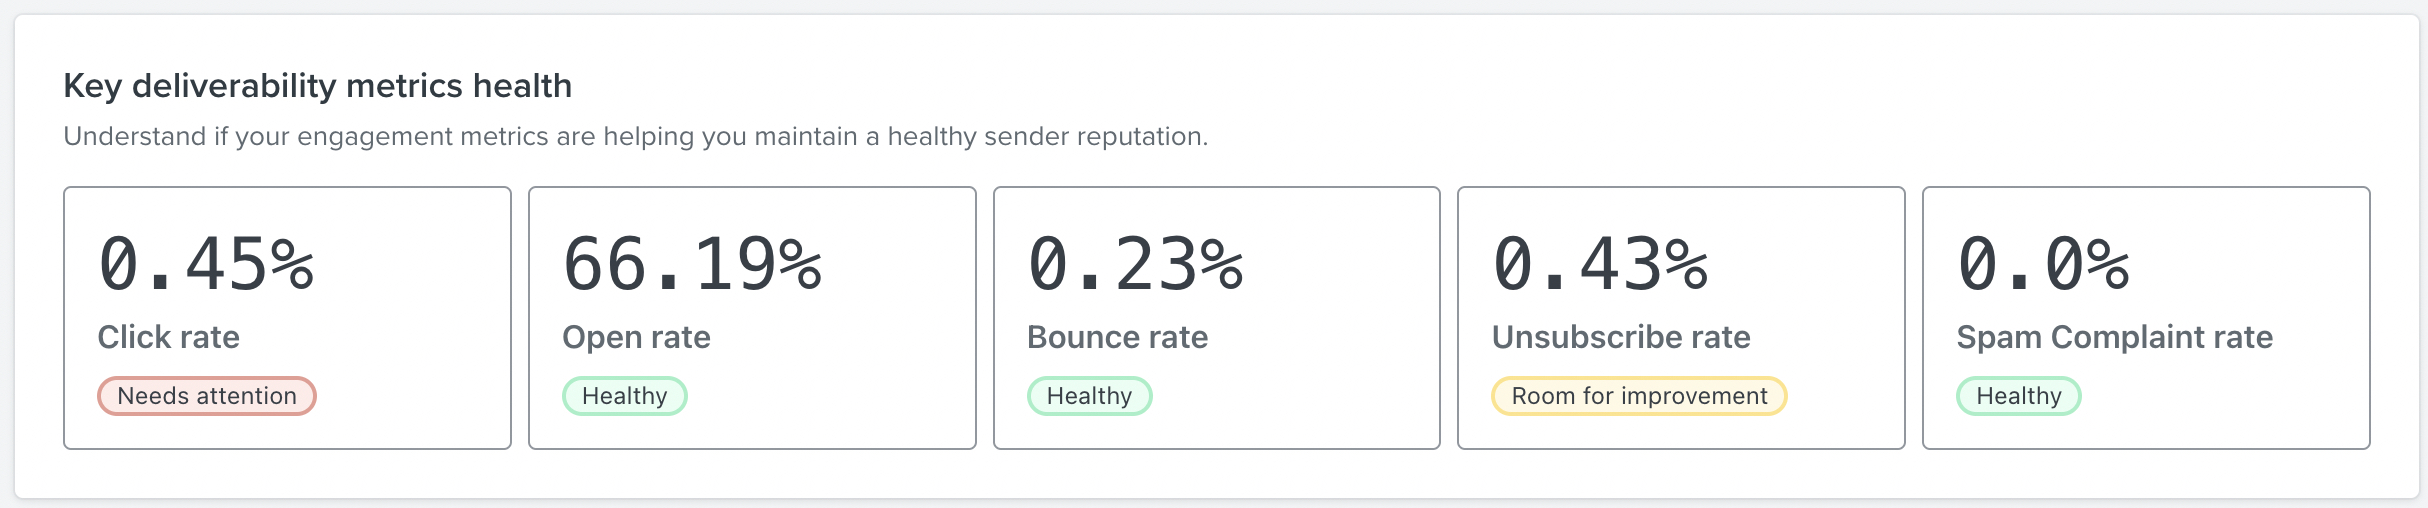This screenshot has width=2428, height=508.
Task: Select the 0.45% click rate value
Action: [x=206, y=265]
